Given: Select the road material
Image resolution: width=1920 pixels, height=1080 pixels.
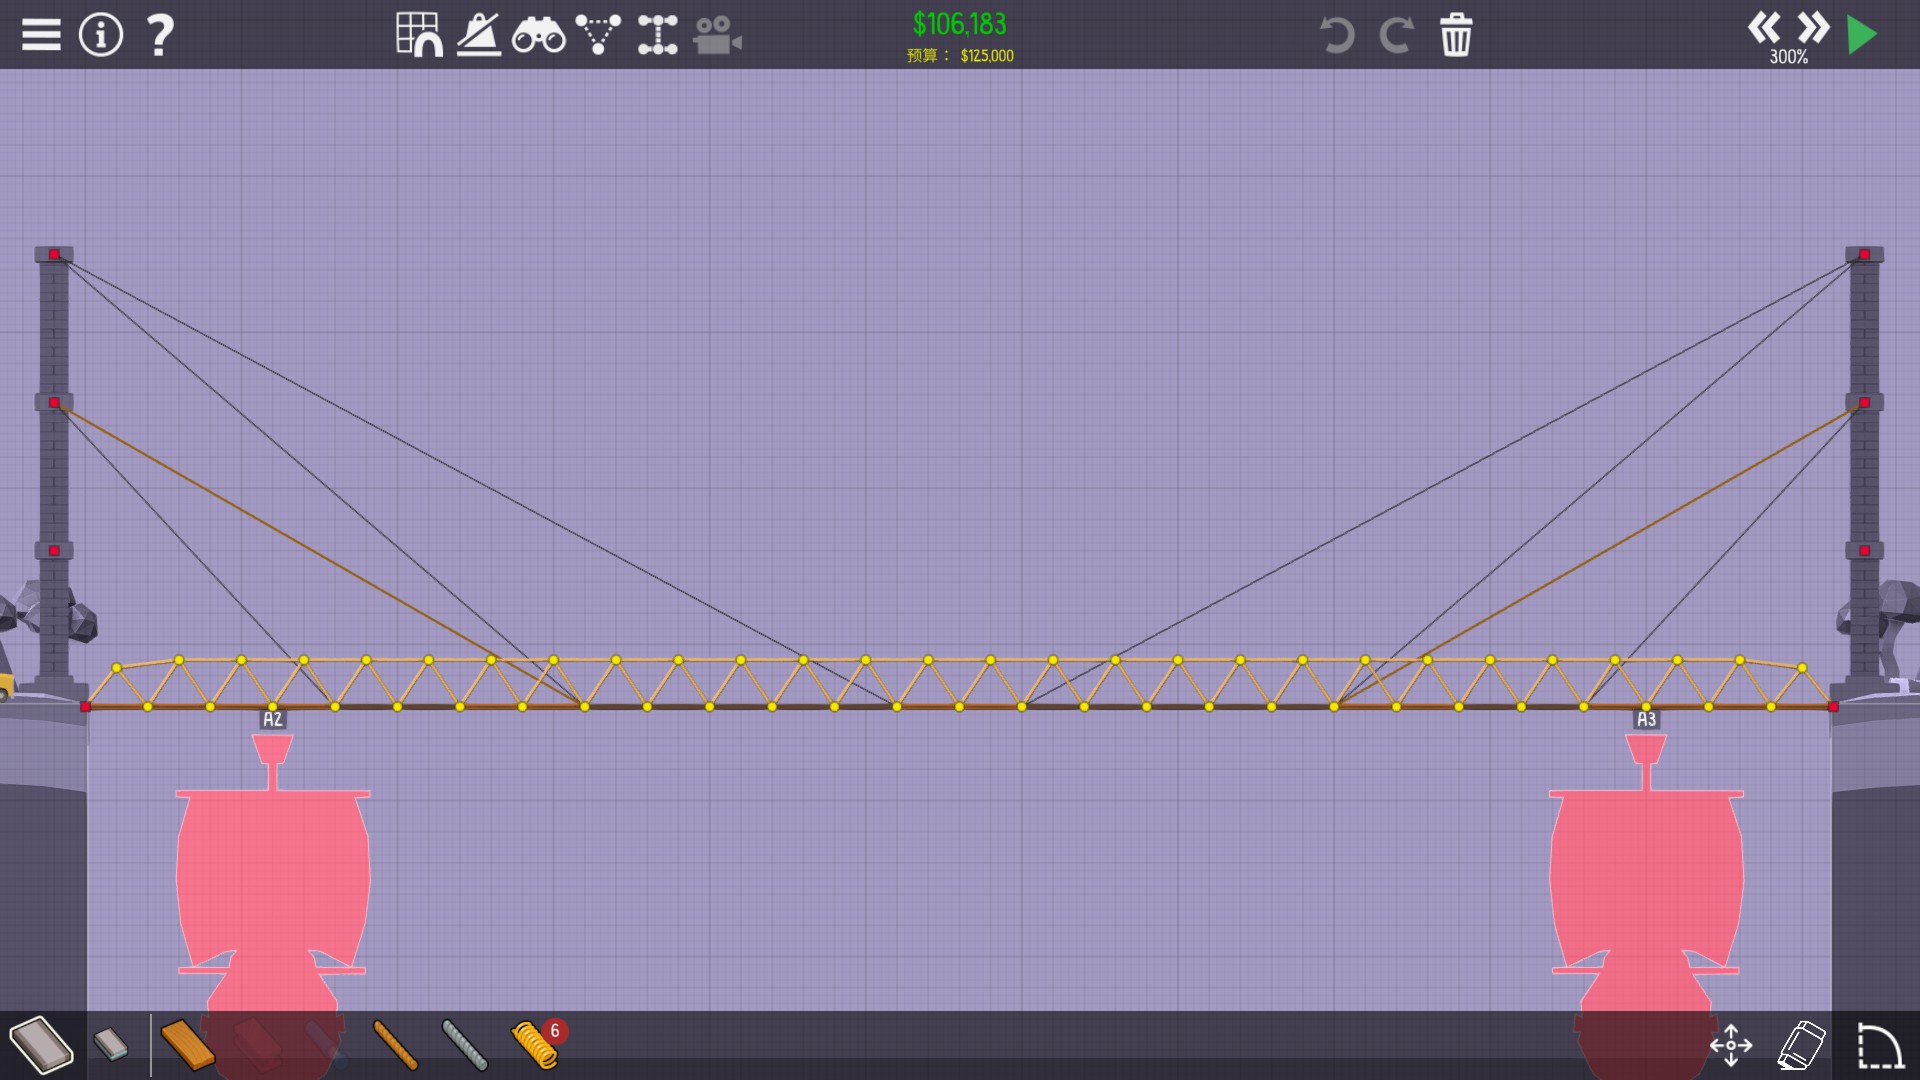Looking at the screenshot, I should tap(42, 1045).
